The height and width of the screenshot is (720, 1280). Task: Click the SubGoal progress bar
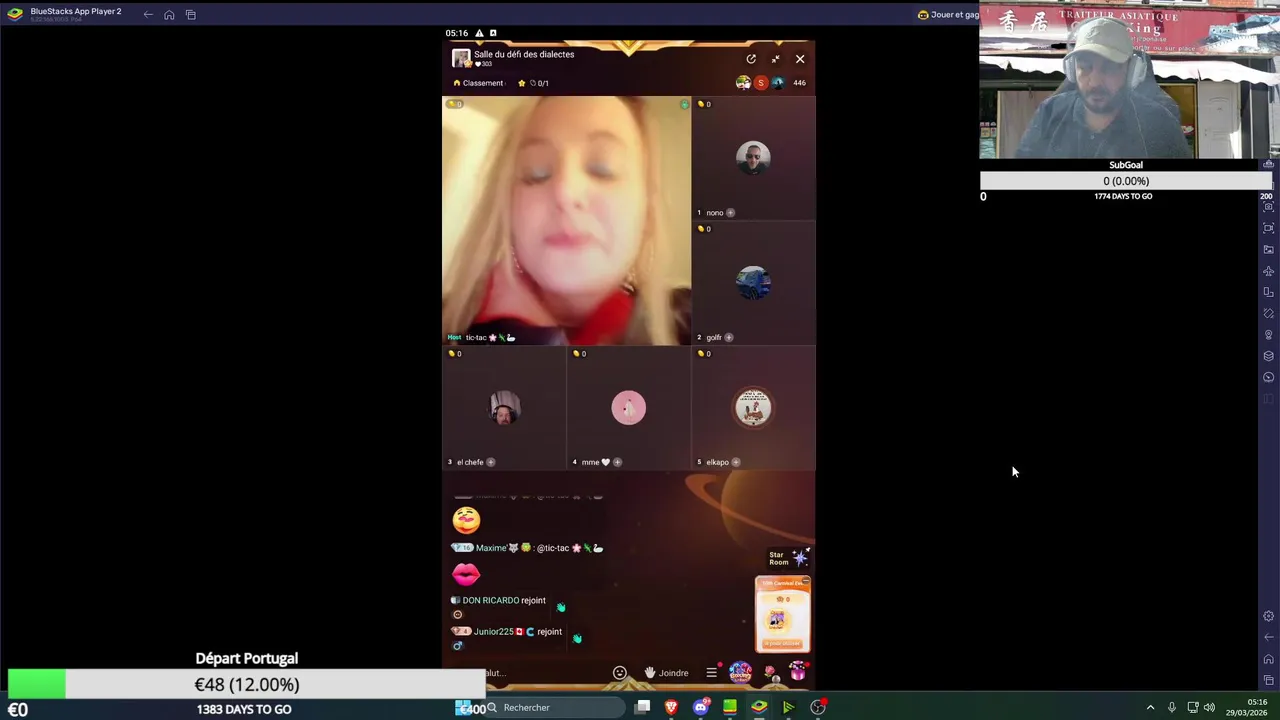(x=1125, y=181)
